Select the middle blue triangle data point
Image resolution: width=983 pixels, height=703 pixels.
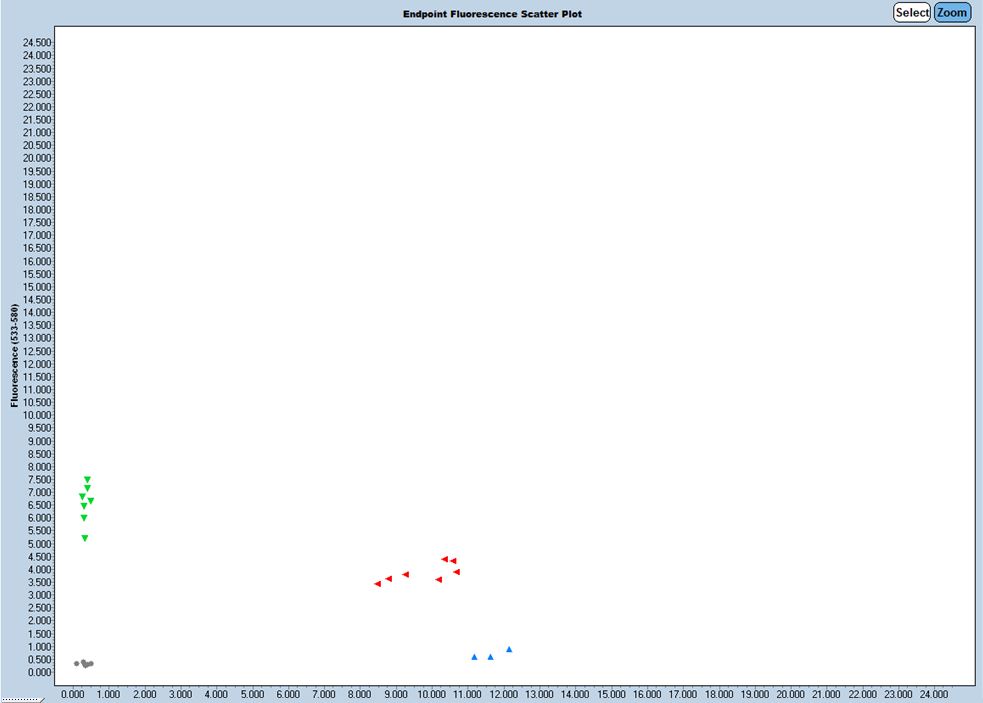490,657
